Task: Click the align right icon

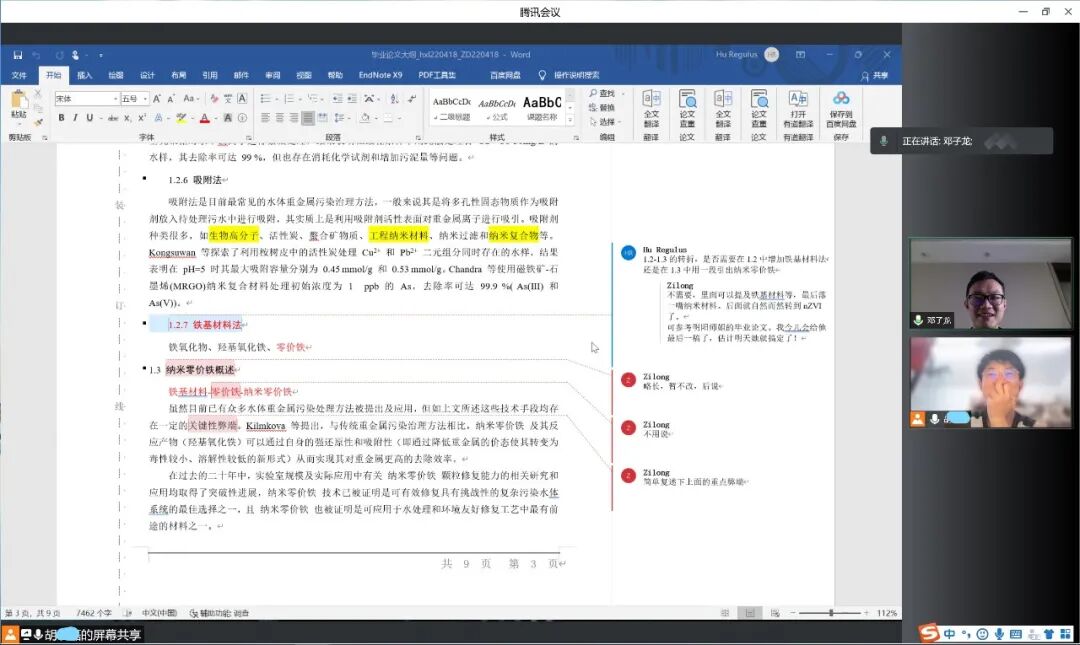Action: pos(293,118)
